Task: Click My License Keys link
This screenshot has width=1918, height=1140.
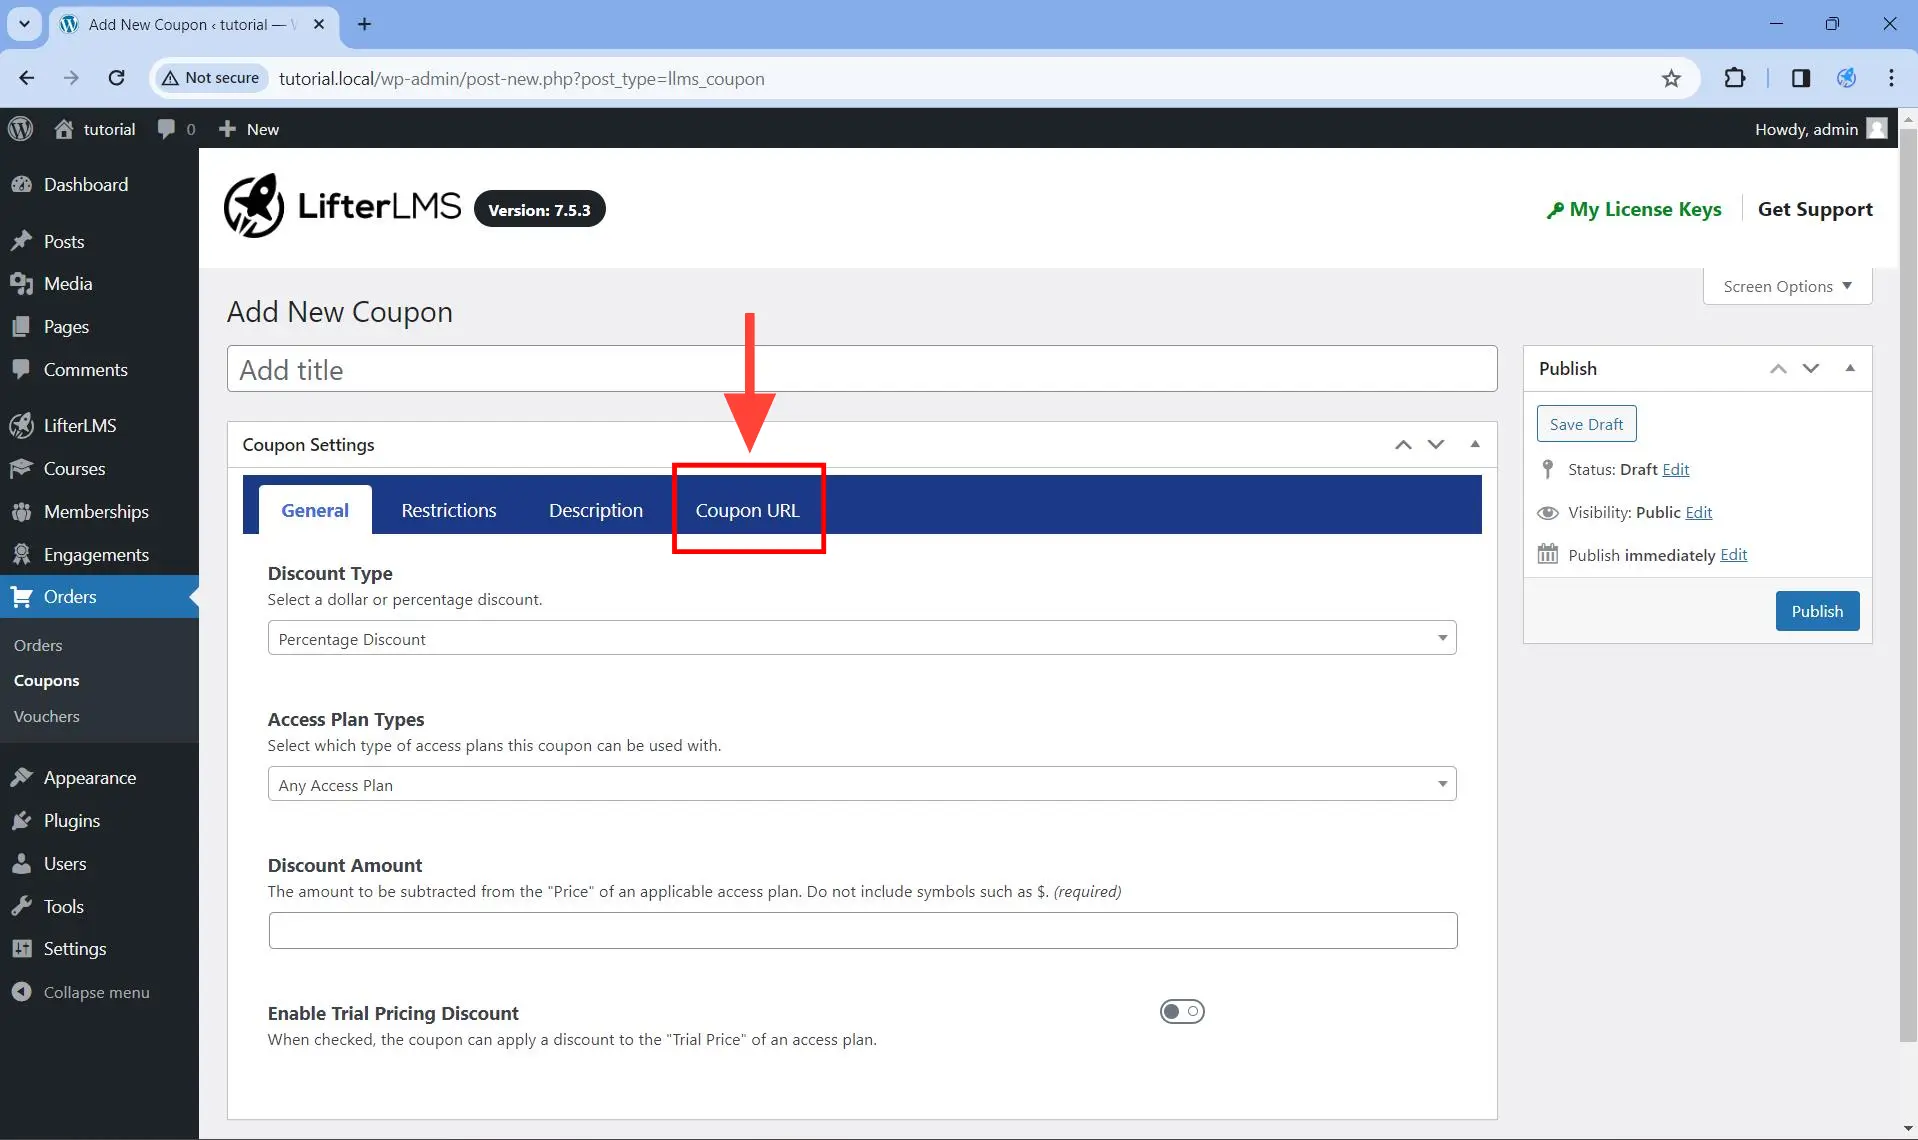Action: click(x=1634, y=209)
